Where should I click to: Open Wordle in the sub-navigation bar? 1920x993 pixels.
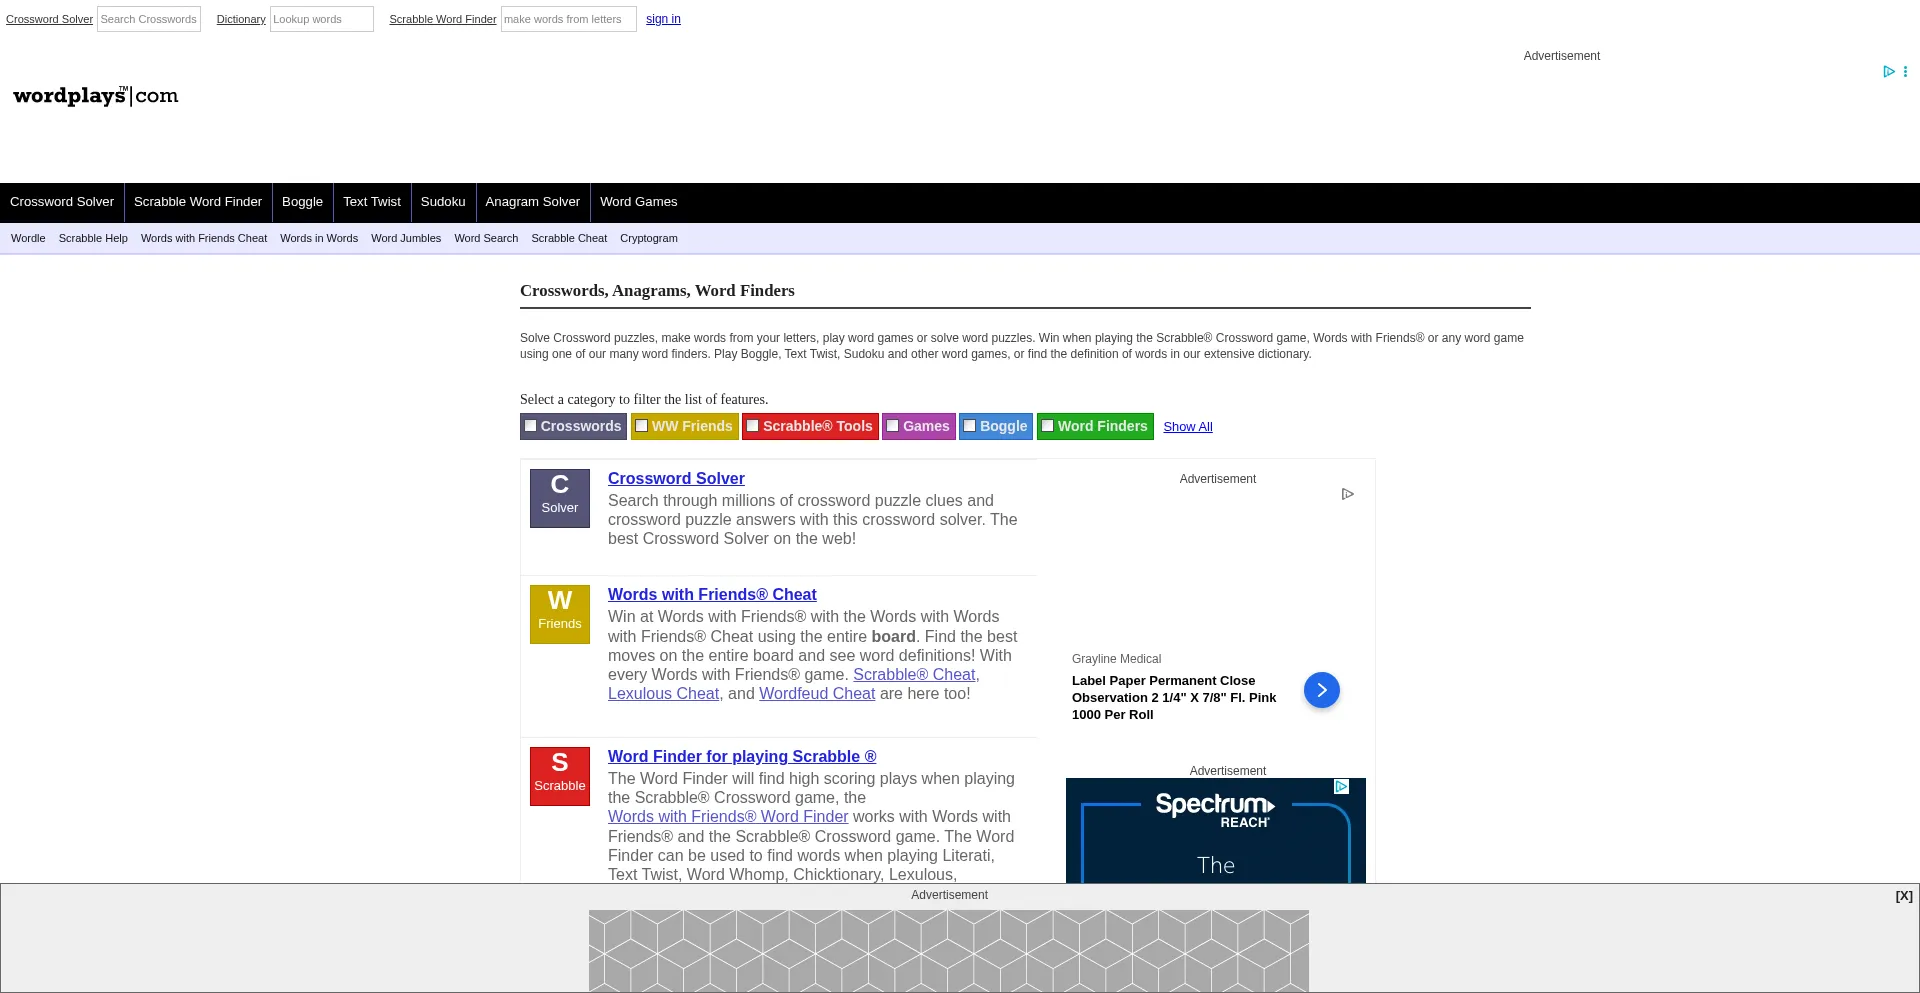tap(28, 238)
